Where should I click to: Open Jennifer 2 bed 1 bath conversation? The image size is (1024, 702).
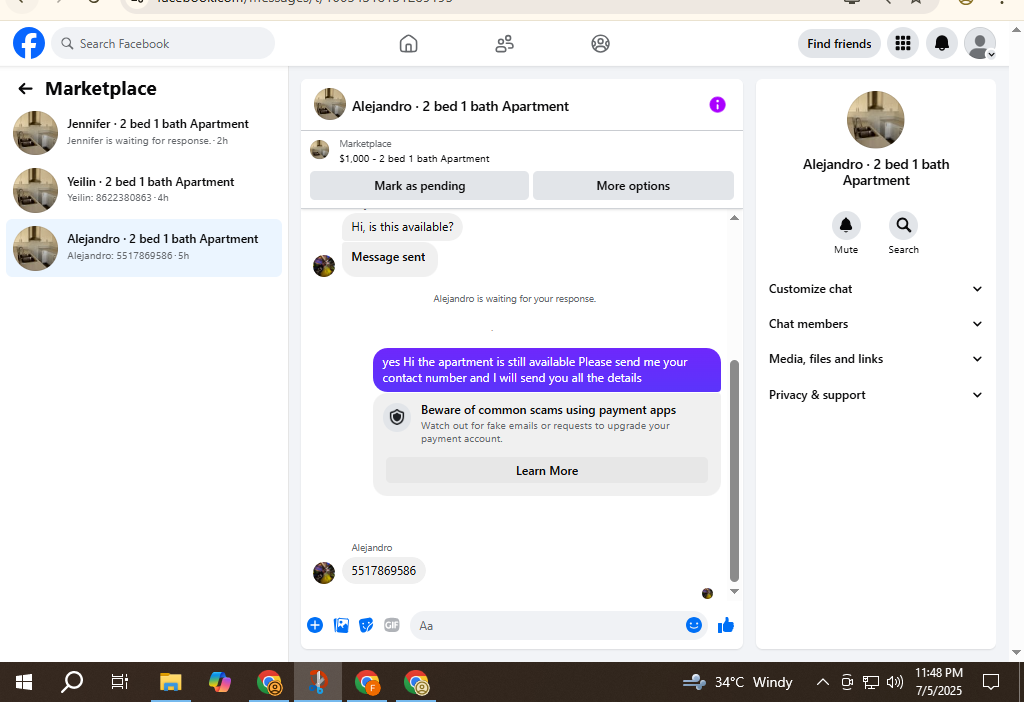144,133
